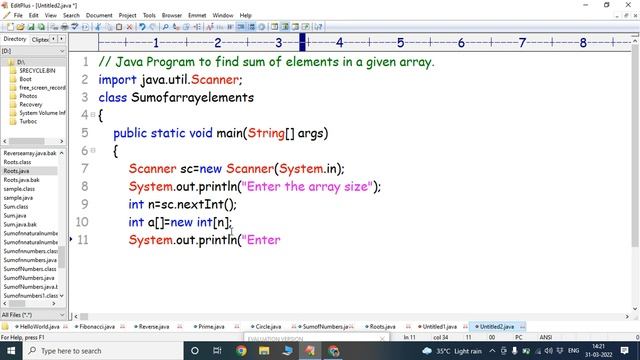Switch to the HelloWorld.java document tab
The height and width of the screenshot is (360, 640).
click(40, 327)
